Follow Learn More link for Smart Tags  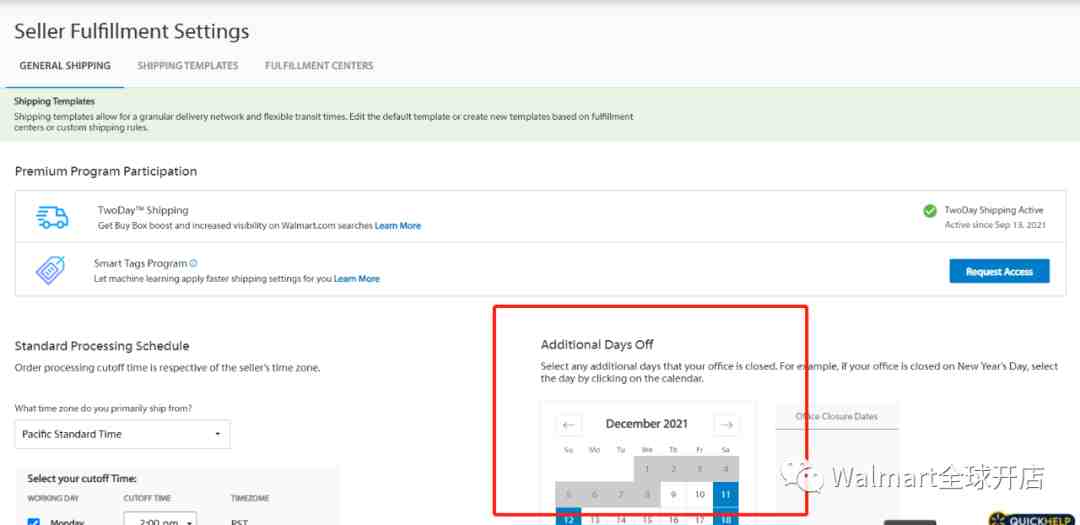point(357,279)
